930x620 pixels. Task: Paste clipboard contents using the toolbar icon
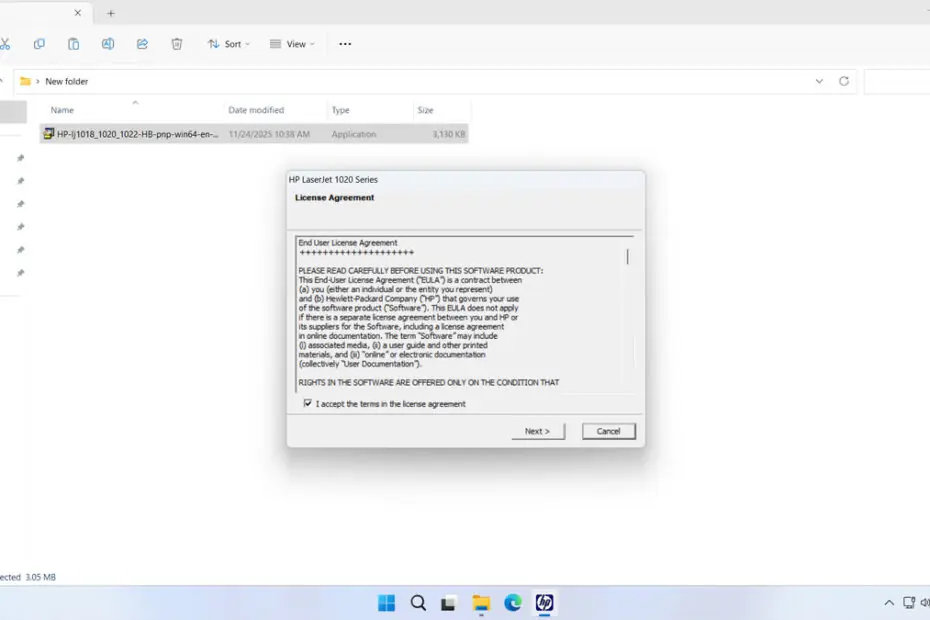coord(73,44)
